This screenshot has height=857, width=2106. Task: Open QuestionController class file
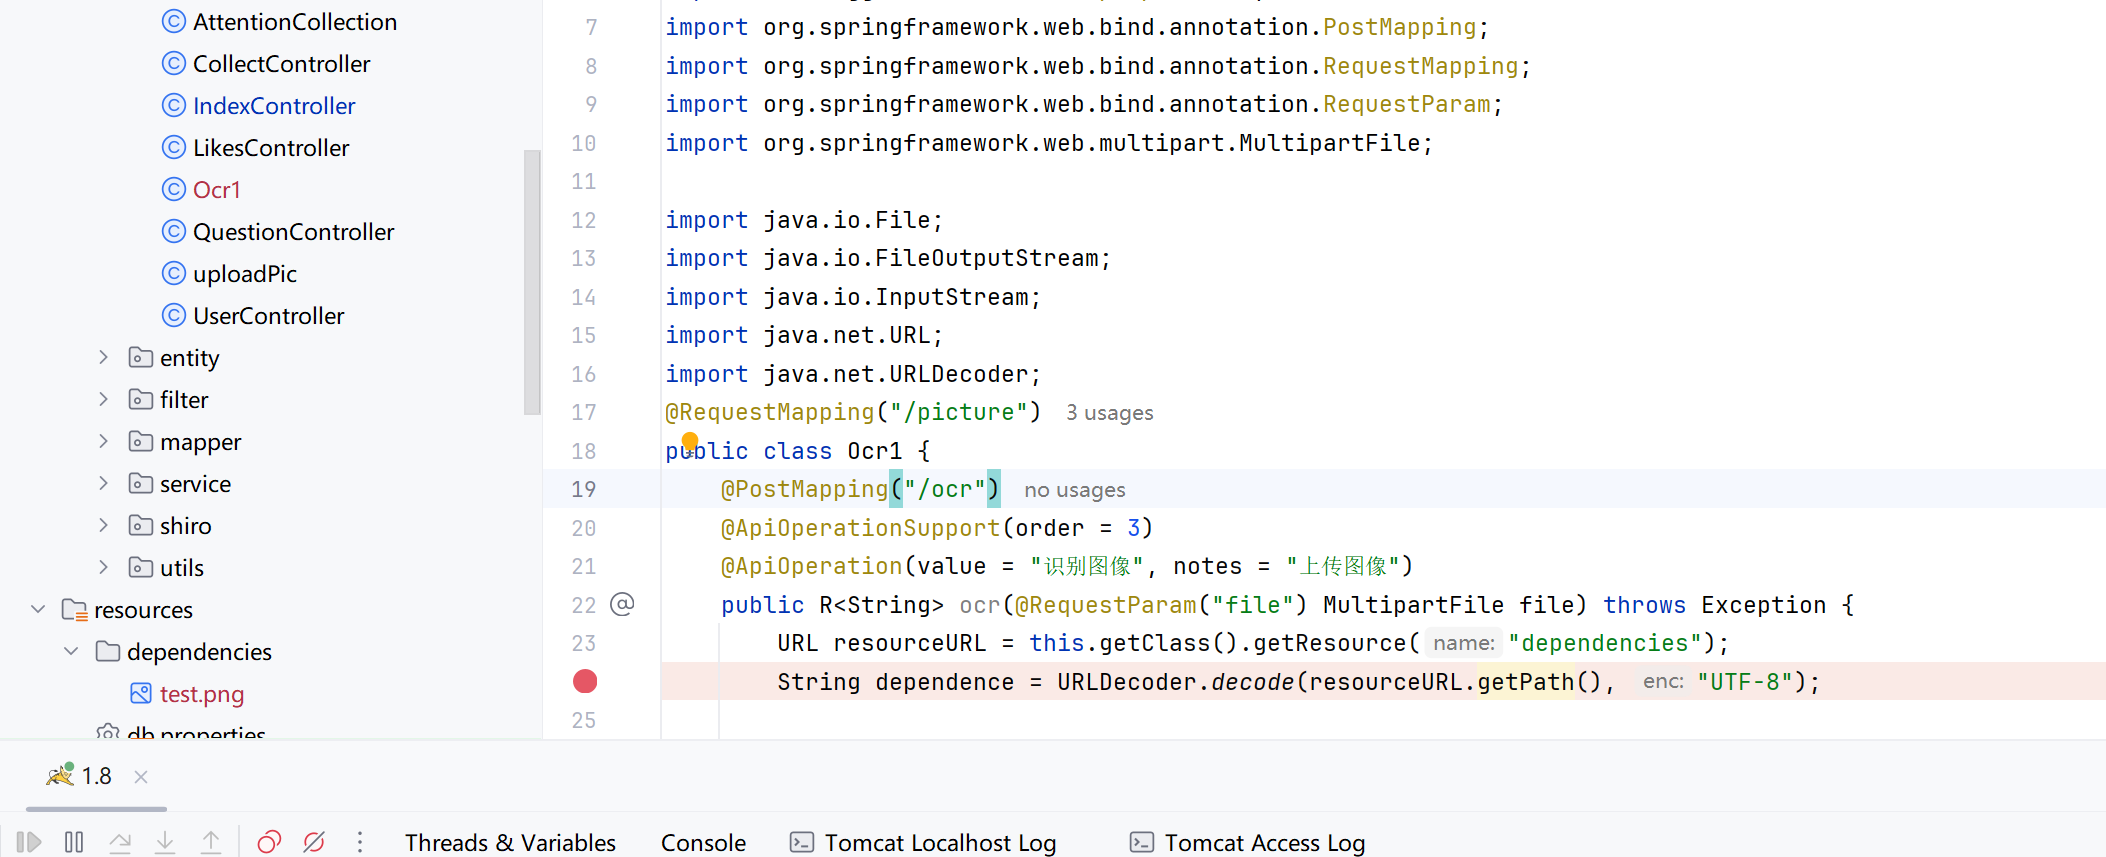(293, 232)
